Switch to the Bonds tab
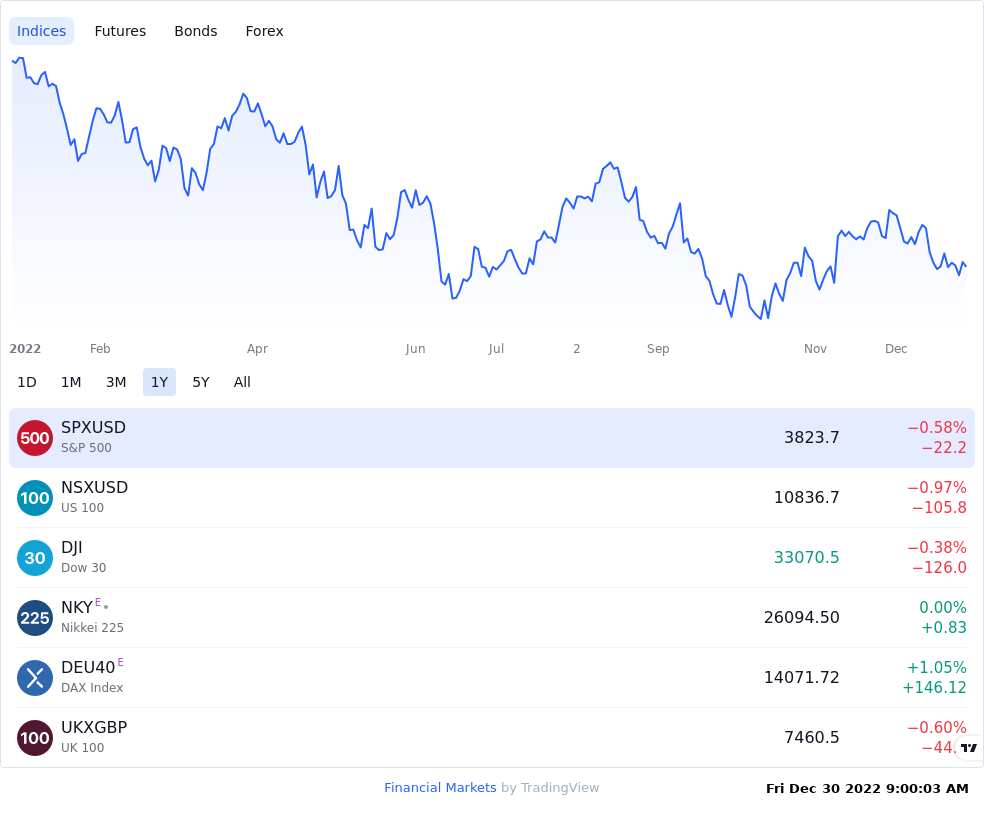The height and width of the screenshot is (820, 984). (x=196, y=31)
